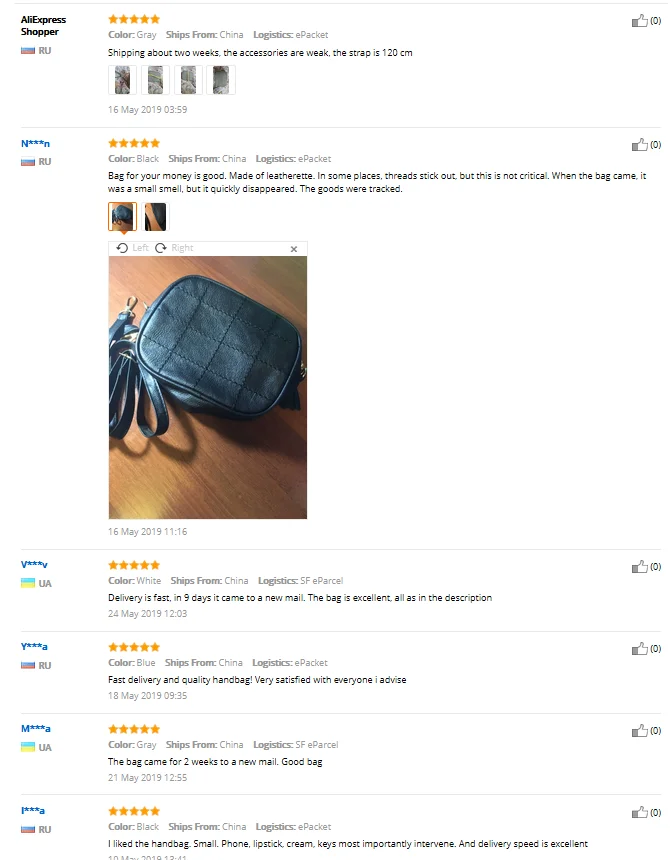Screen dimensions: 670x860
Task: Open third photo thumbnail in gray bag review
Action: (x=188, y=80)
